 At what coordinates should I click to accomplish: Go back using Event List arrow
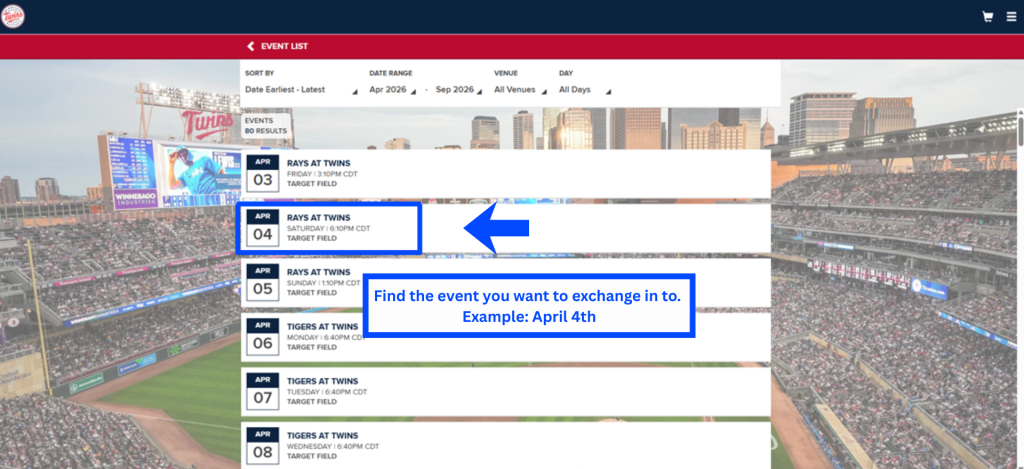coord(250,46)
